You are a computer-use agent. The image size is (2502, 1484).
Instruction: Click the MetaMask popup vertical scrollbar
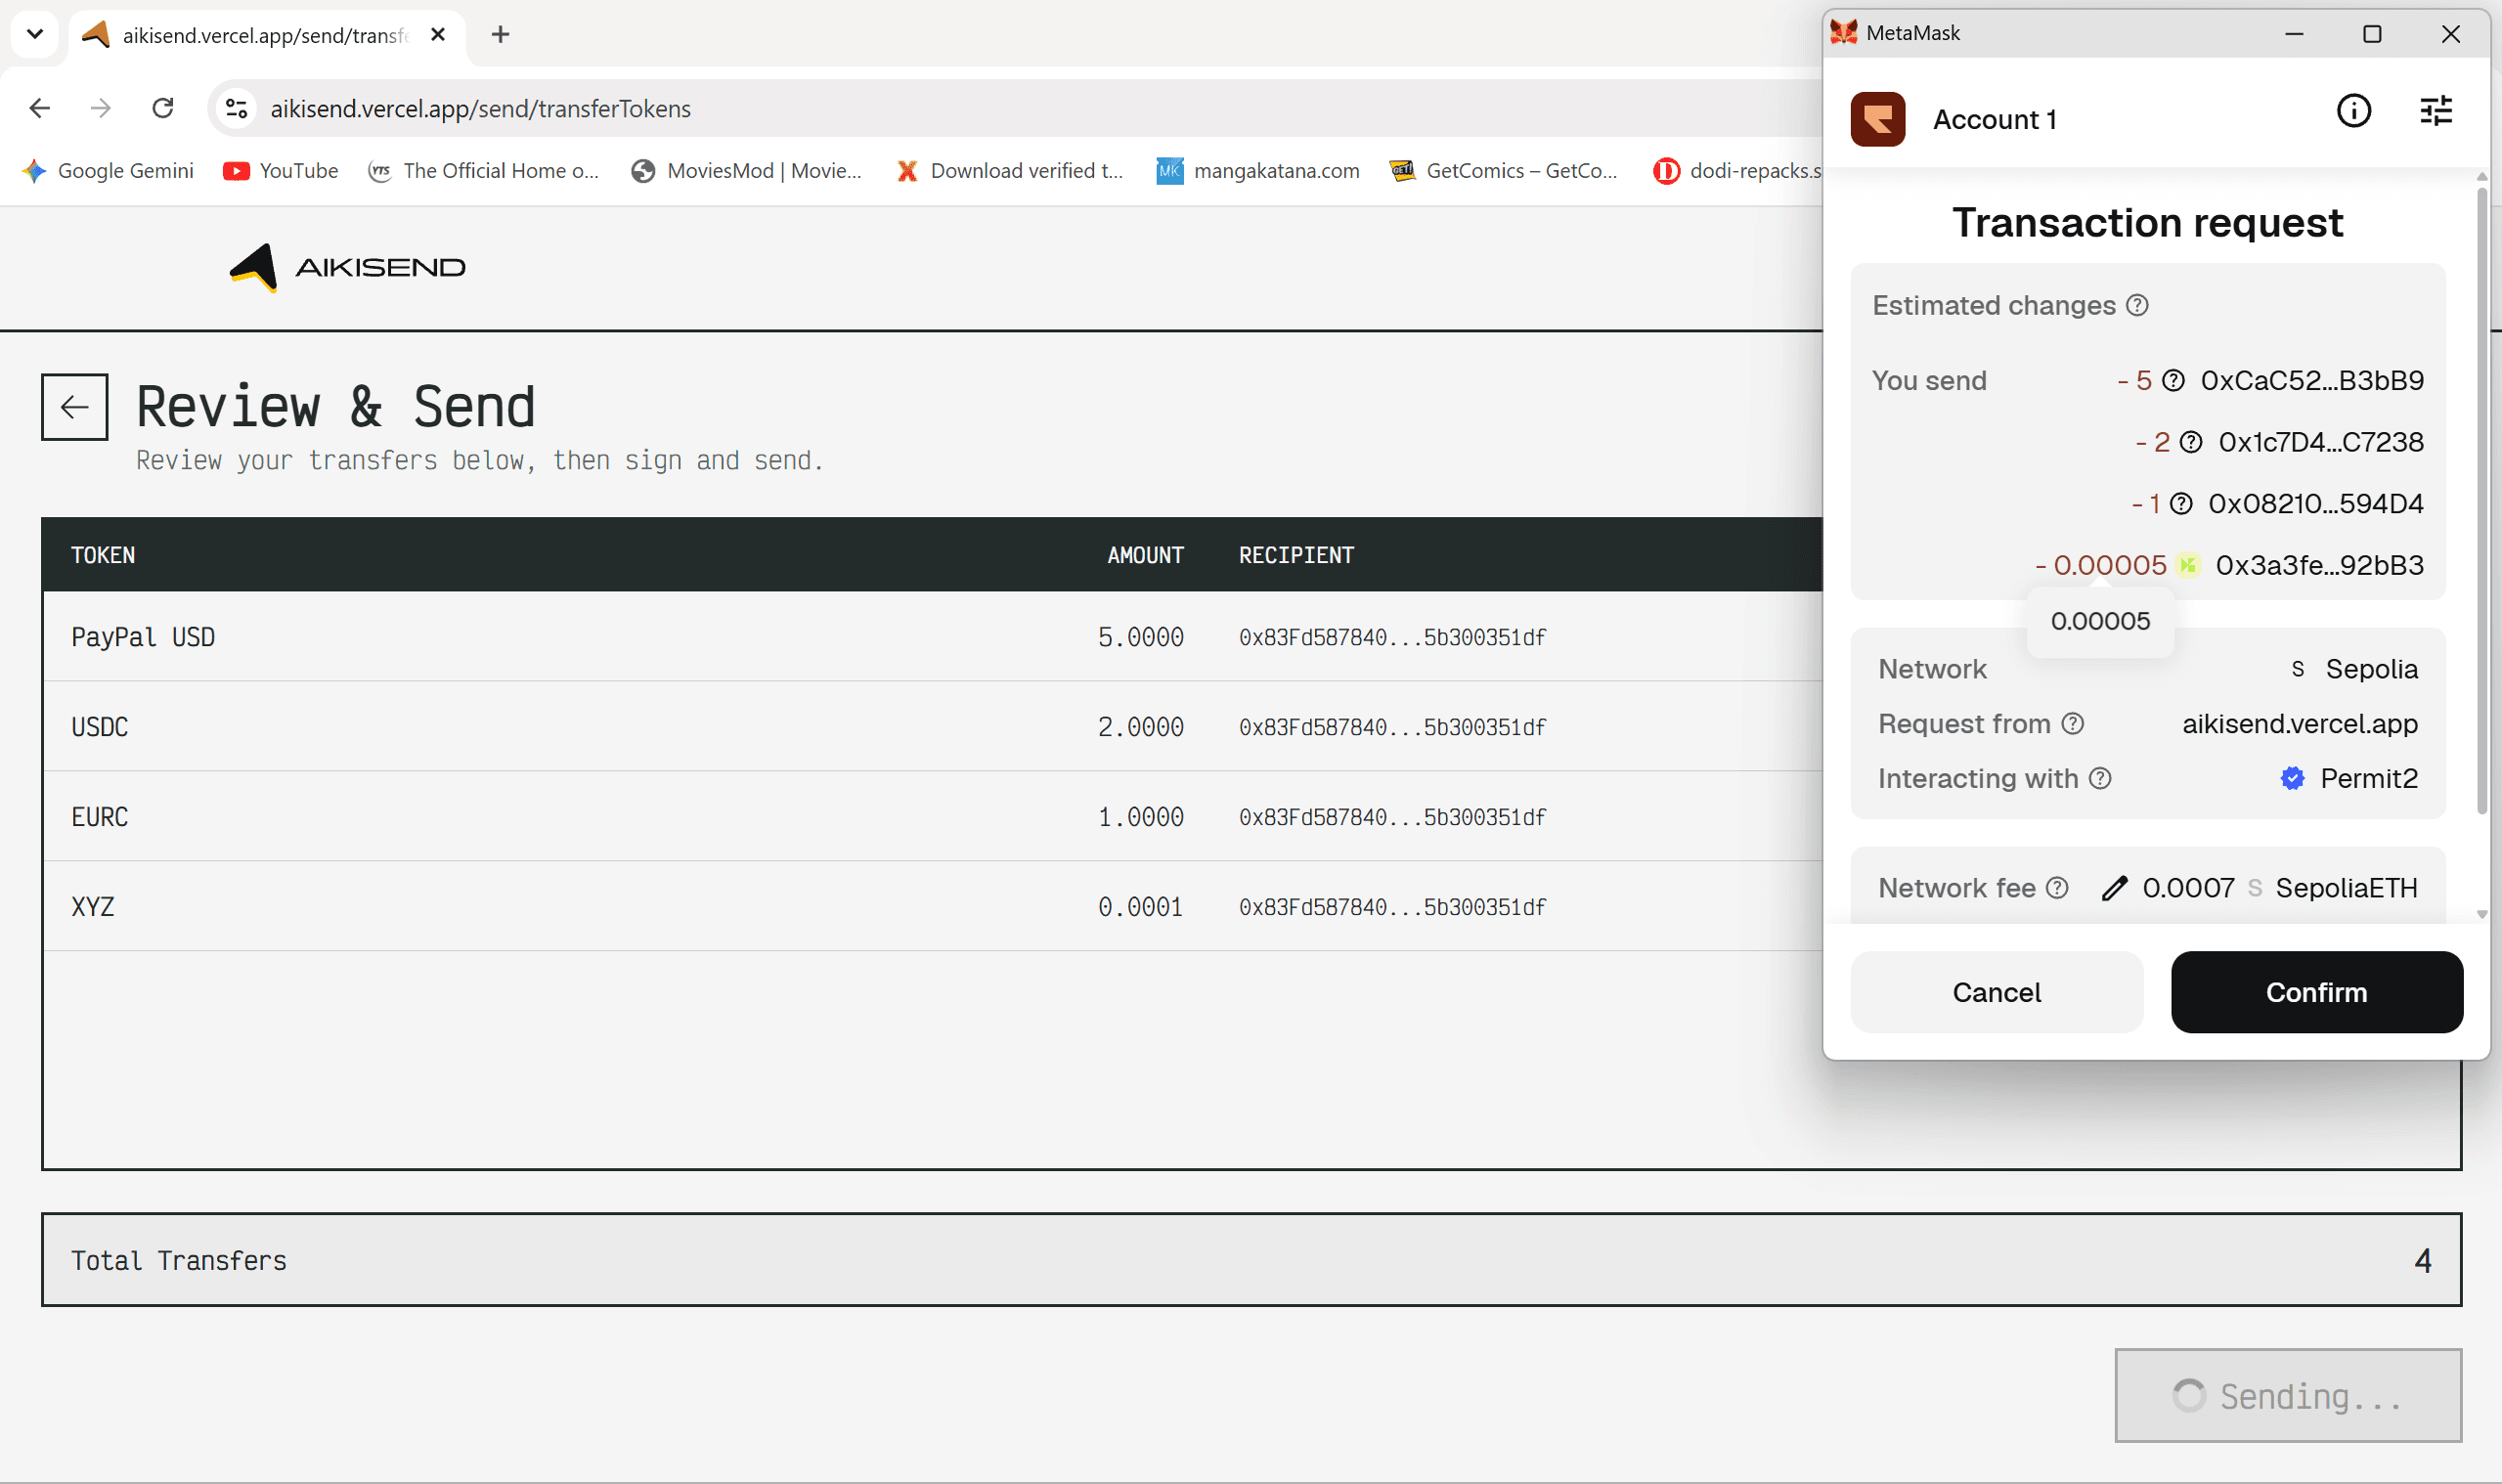click(x=2482, y=500)
